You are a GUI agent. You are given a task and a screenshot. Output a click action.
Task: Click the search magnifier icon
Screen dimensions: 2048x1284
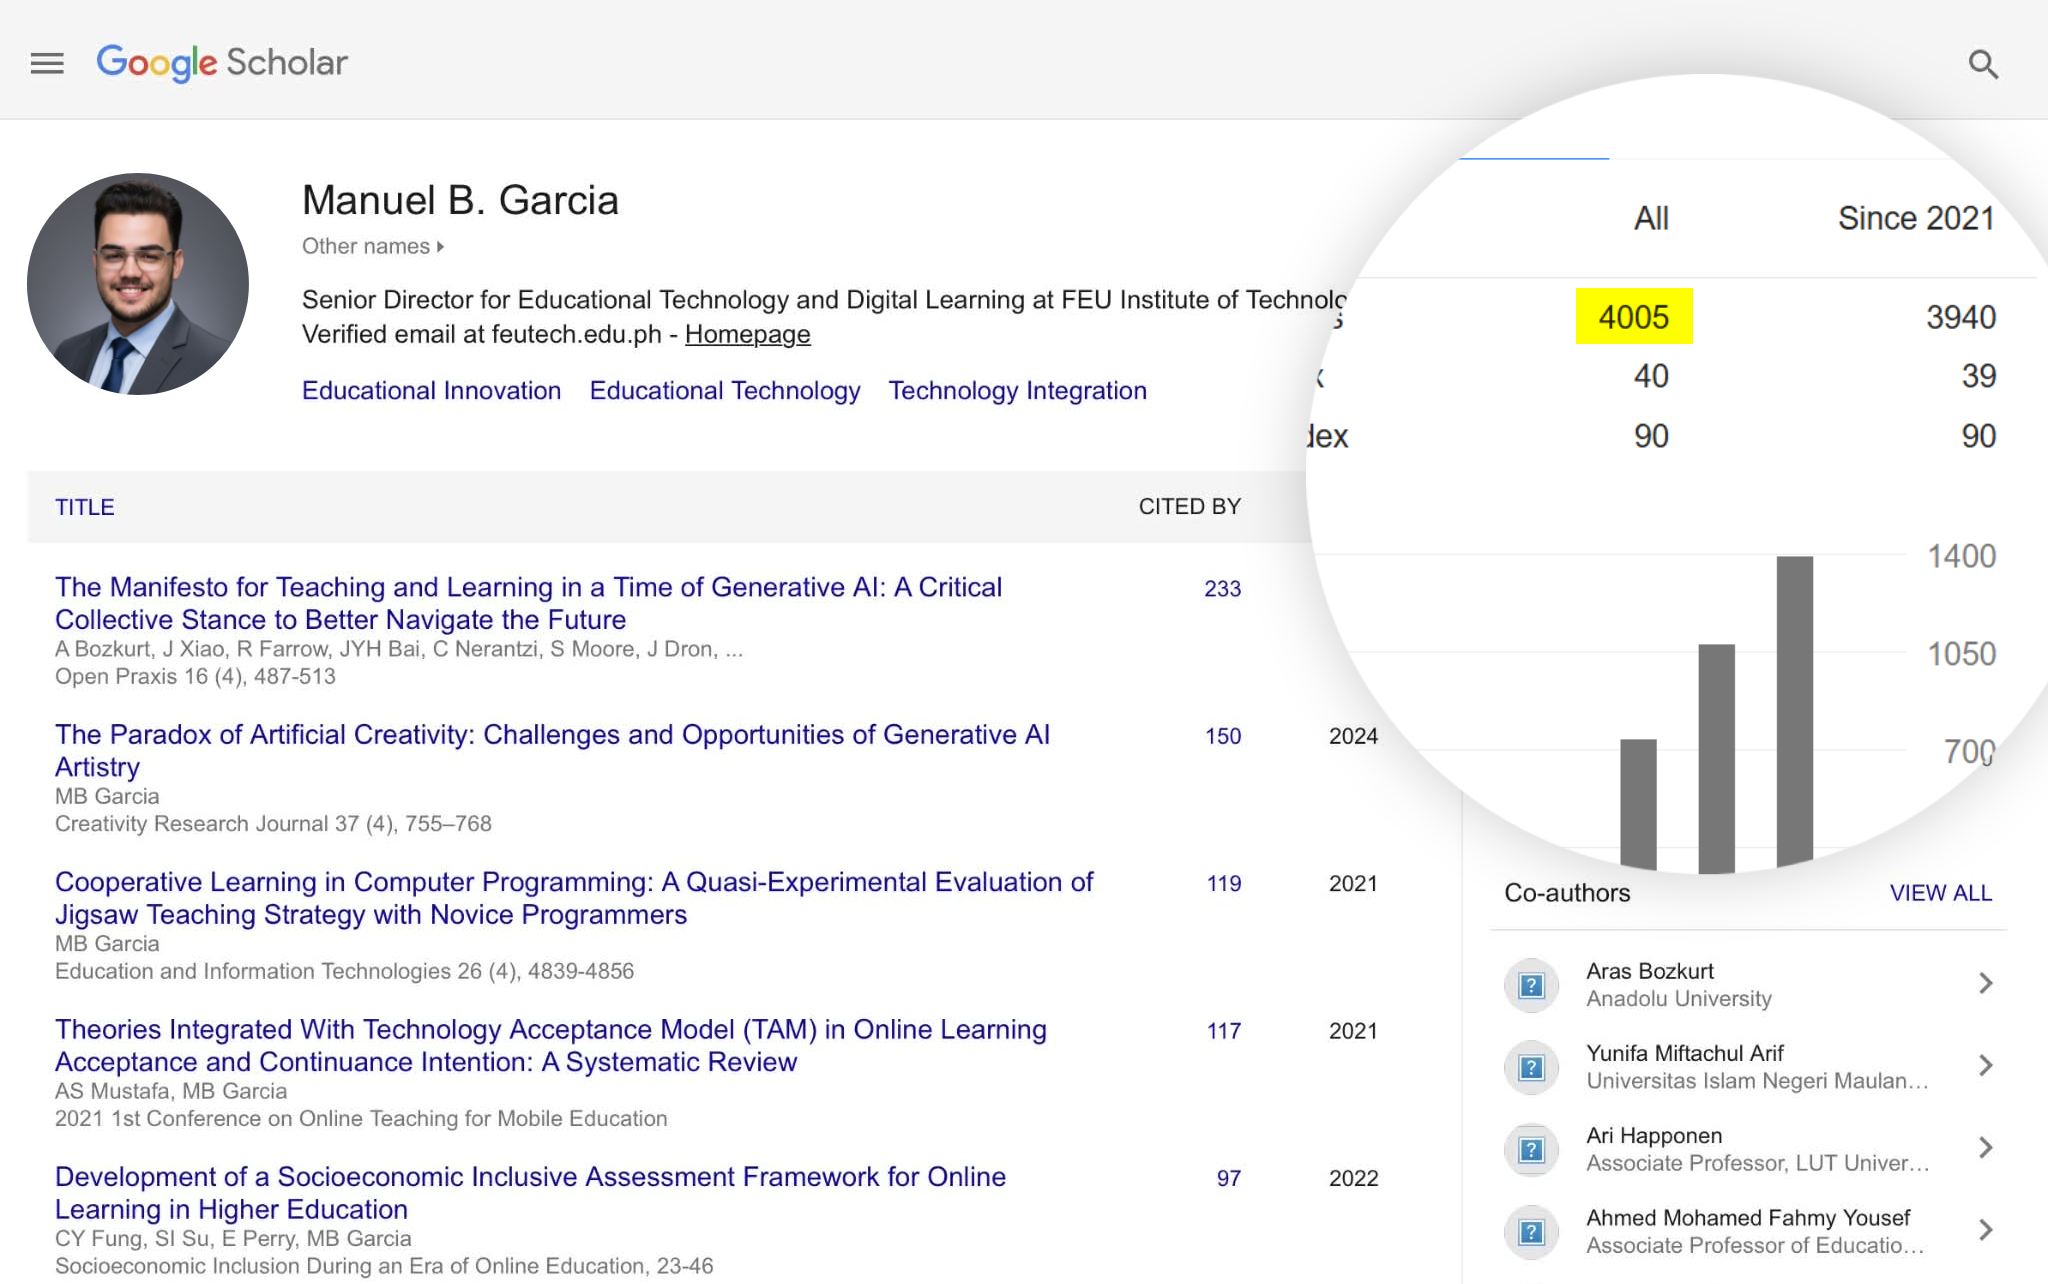(1985, 63)
